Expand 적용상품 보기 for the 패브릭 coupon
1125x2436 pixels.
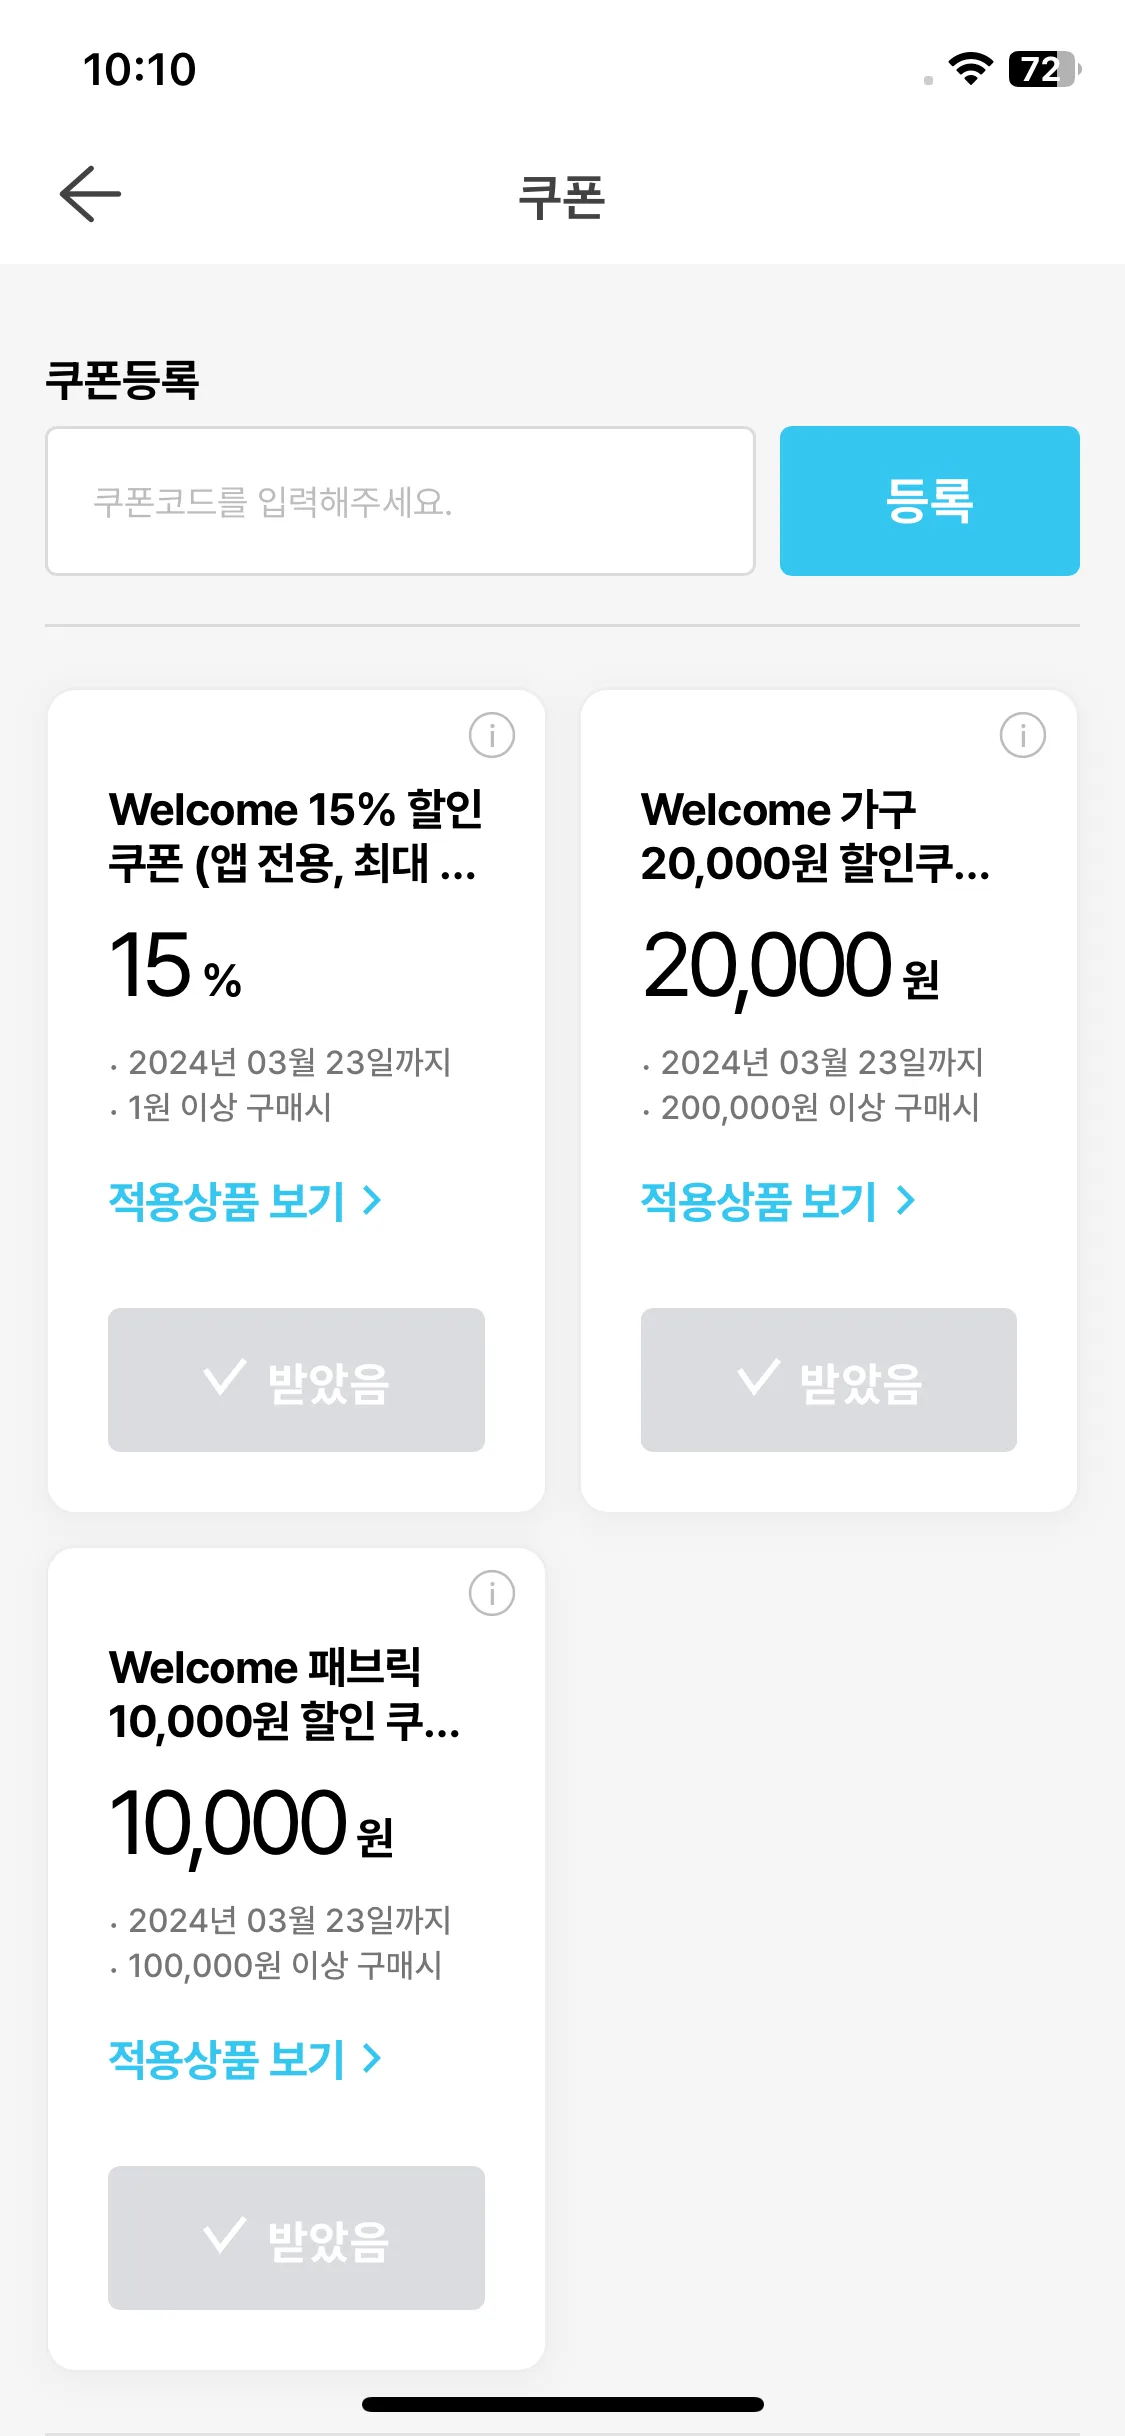pyautogui.click(x=245, y=2059)
